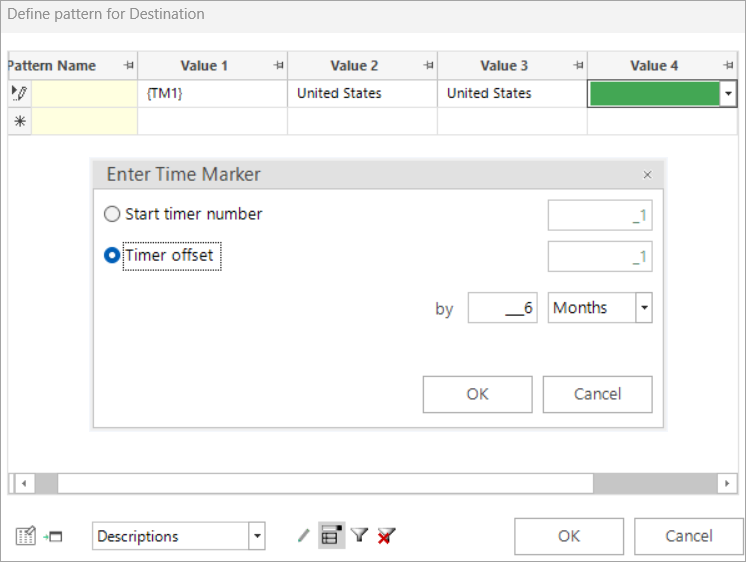Open the Value 4 cell dropdown arrow
The height and width of the screenshot is (562, 746).
728,93
